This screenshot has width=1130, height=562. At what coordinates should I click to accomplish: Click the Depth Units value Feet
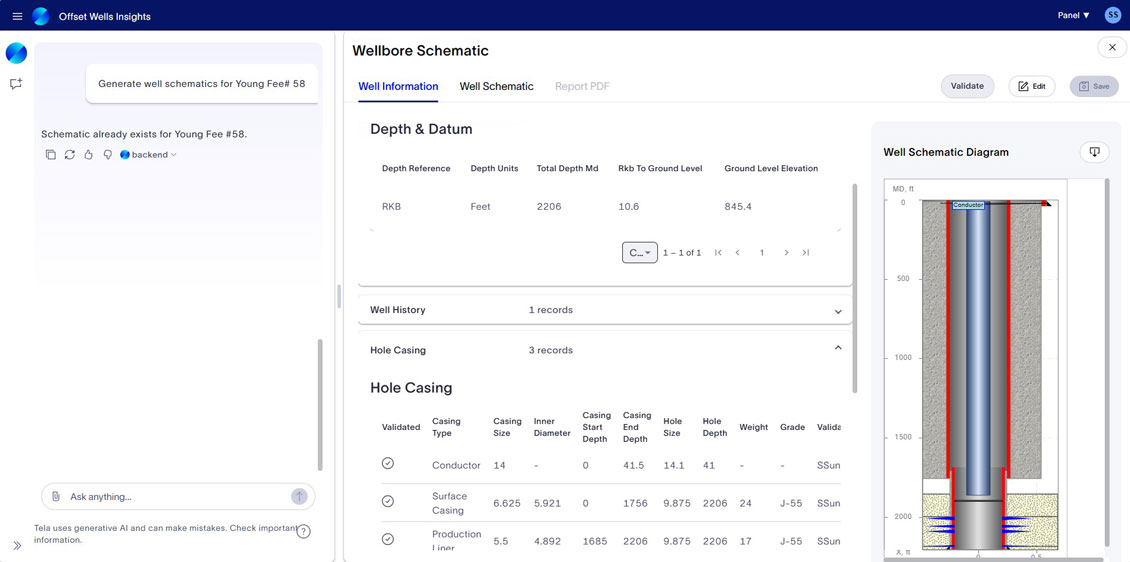[x=480, y=207]
